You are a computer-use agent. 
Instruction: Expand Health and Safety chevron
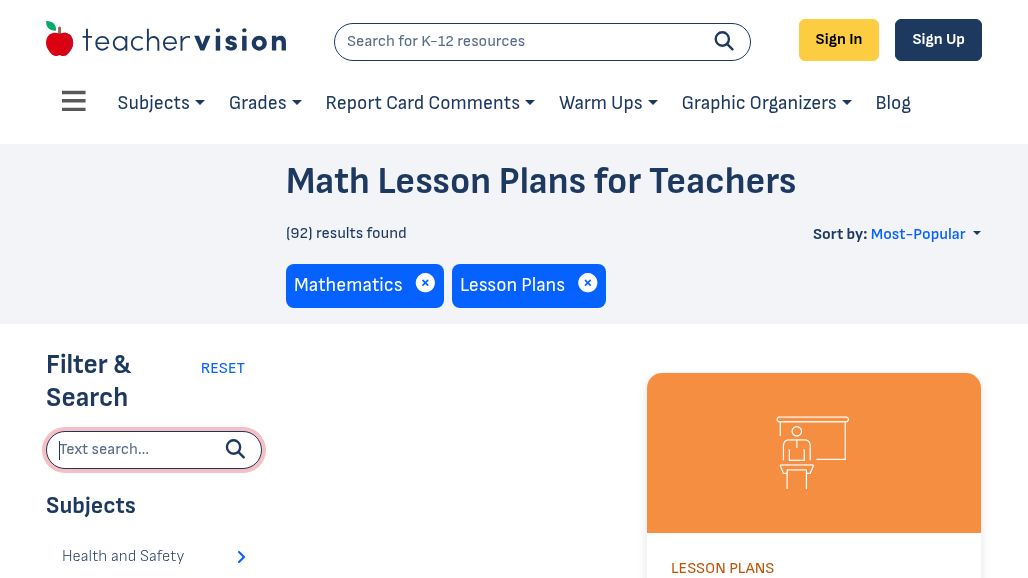(x=241, y=556)
